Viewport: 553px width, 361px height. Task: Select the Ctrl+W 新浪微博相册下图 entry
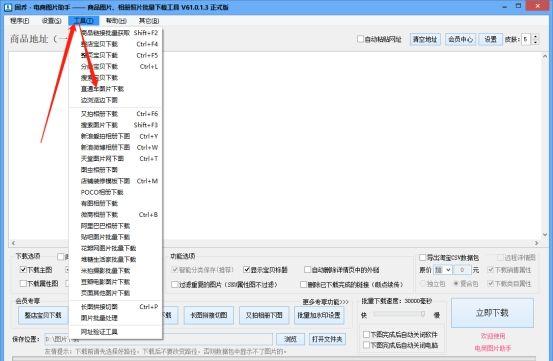(x=116, y=147)
